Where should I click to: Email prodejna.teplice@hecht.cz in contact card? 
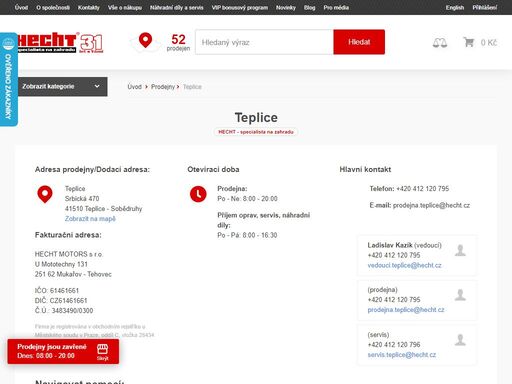point(406,310)
